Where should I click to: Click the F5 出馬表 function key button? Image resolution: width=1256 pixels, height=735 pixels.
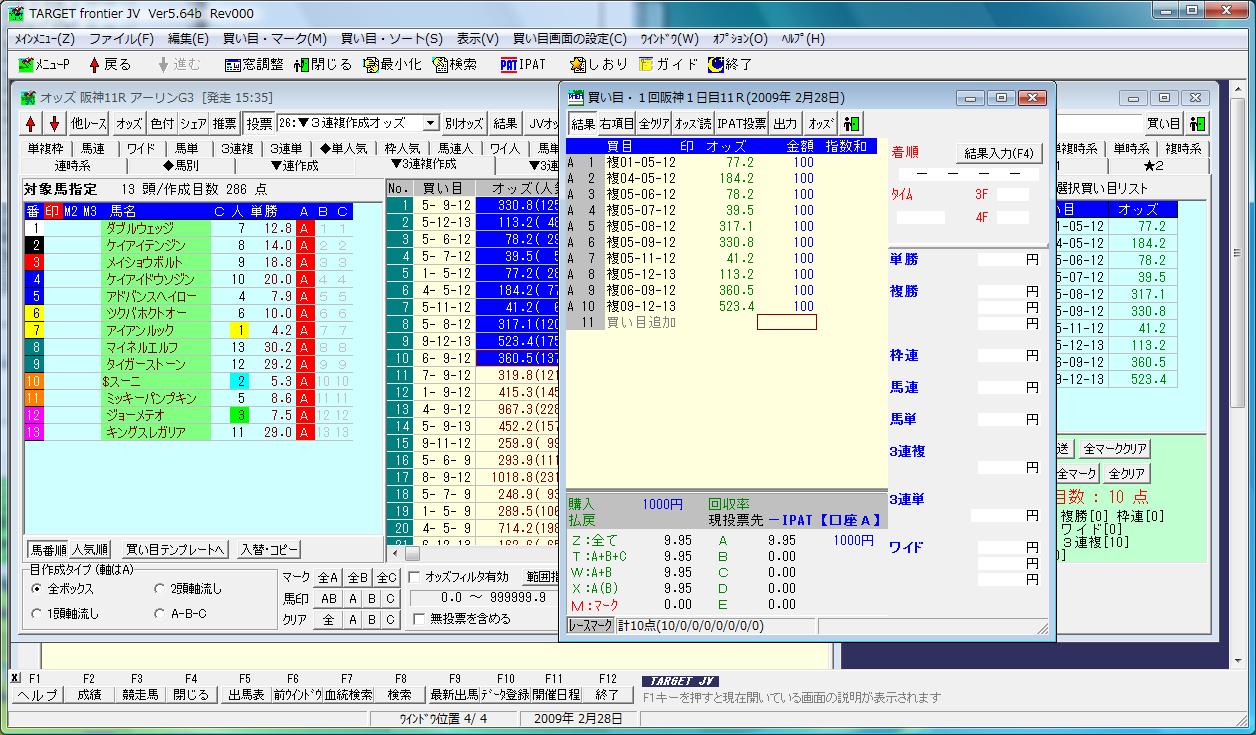coord(247,695)
